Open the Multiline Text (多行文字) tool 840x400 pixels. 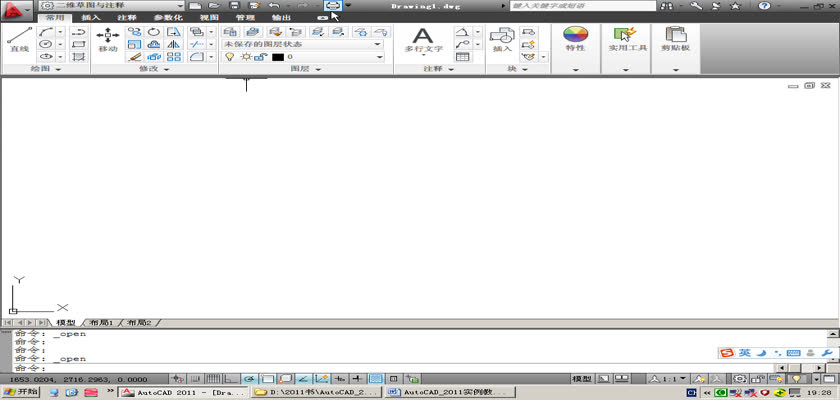423,40
